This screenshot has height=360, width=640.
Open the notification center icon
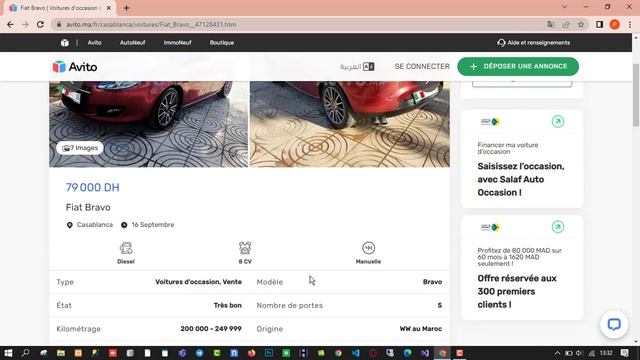pos(624,353)
